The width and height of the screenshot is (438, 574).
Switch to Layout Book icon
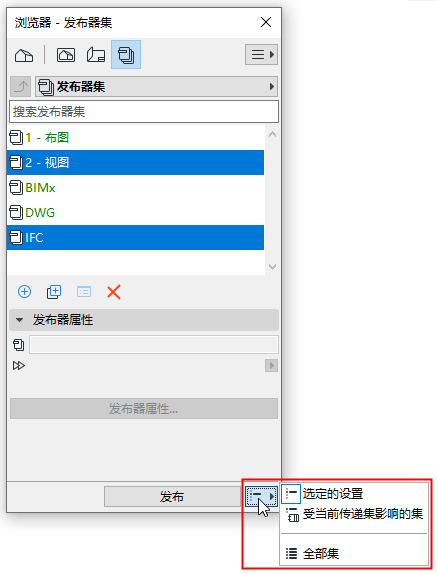point(96,55)
